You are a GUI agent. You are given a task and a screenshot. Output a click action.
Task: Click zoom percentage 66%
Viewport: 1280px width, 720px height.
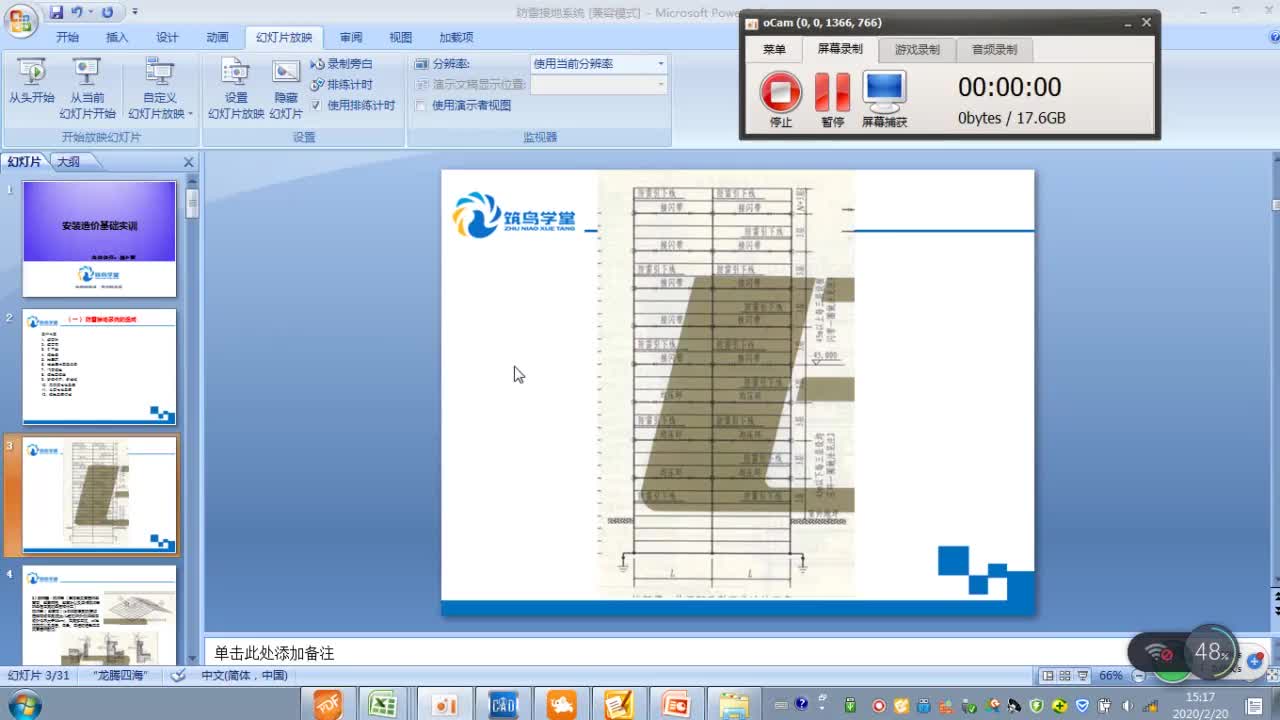tap(1111, 676)
